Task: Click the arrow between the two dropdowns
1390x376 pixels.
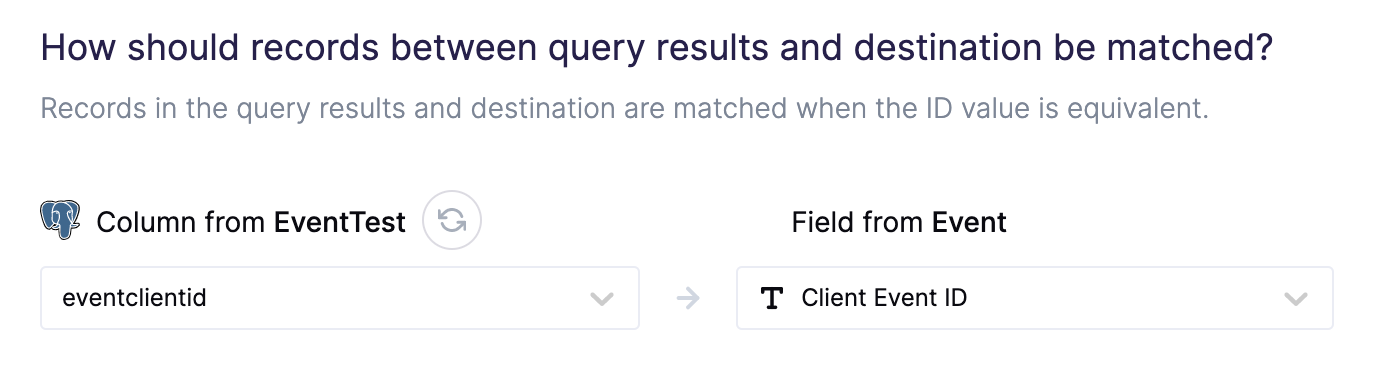Action: click(x=688, y=298)
